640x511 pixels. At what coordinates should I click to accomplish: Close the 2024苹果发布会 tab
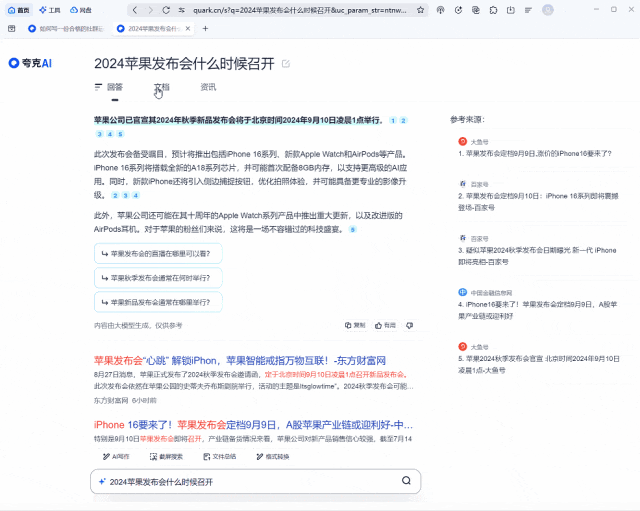tap(188, 28)
